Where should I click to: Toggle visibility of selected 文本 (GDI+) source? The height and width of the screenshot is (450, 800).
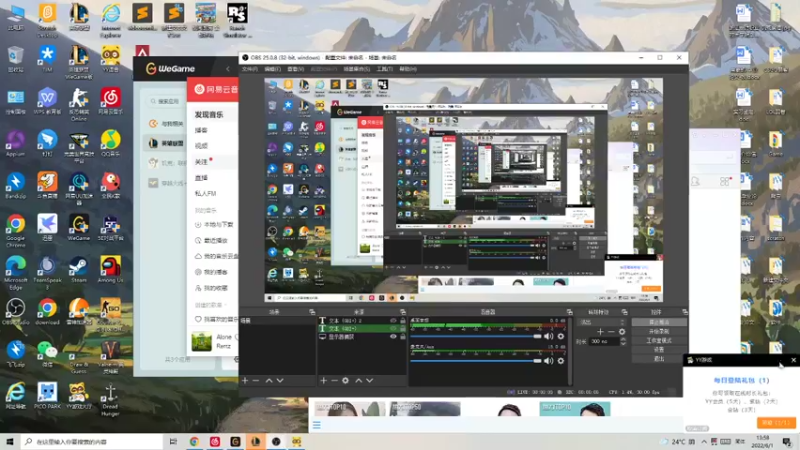[x=393, y=329]
